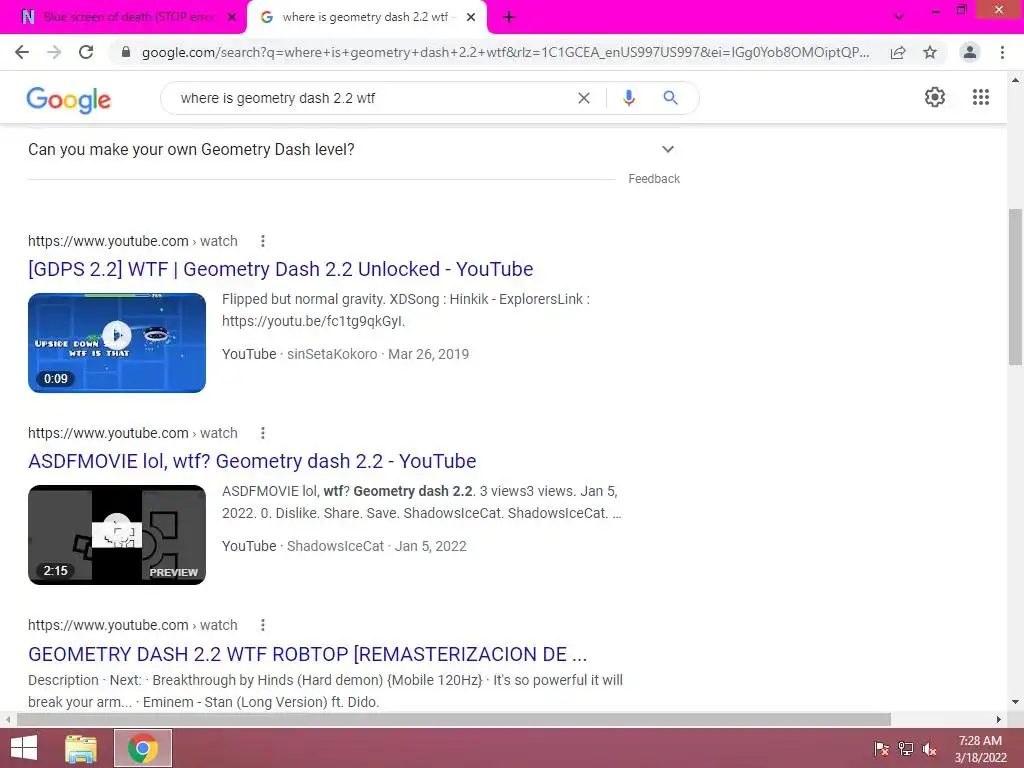The width and height of the screenshot is (1024, 768).
Task: Open more options for GDPS 2.2 result
Action: (263, 241)
